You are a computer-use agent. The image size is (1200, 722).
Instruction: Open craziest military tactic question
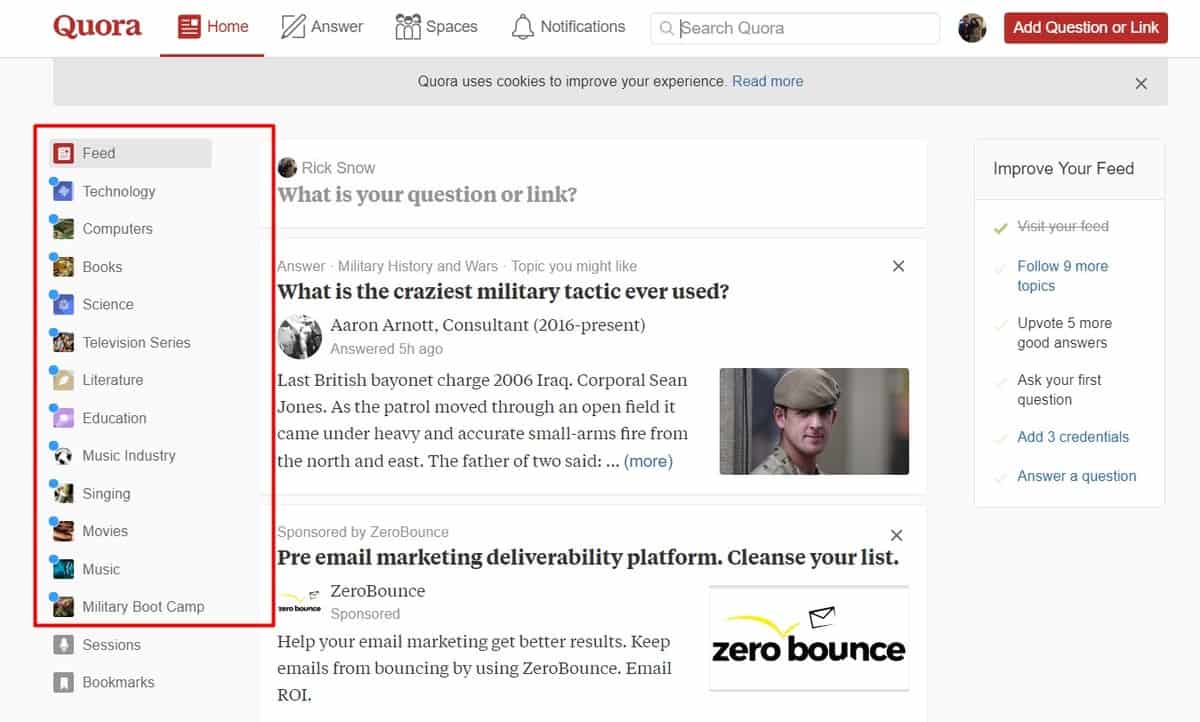503,292
